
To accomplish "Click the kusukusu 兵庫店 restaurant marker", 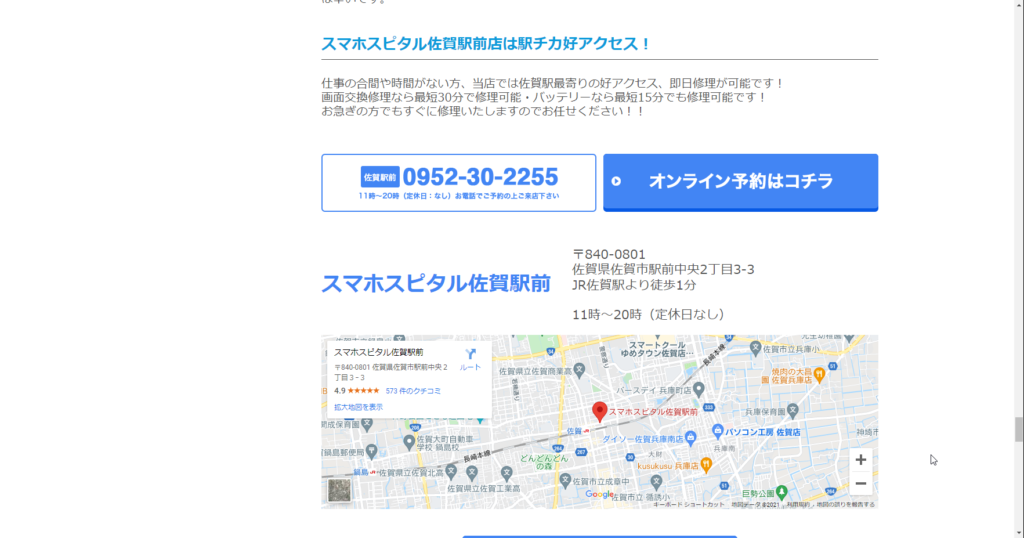I will pos(706,464).
